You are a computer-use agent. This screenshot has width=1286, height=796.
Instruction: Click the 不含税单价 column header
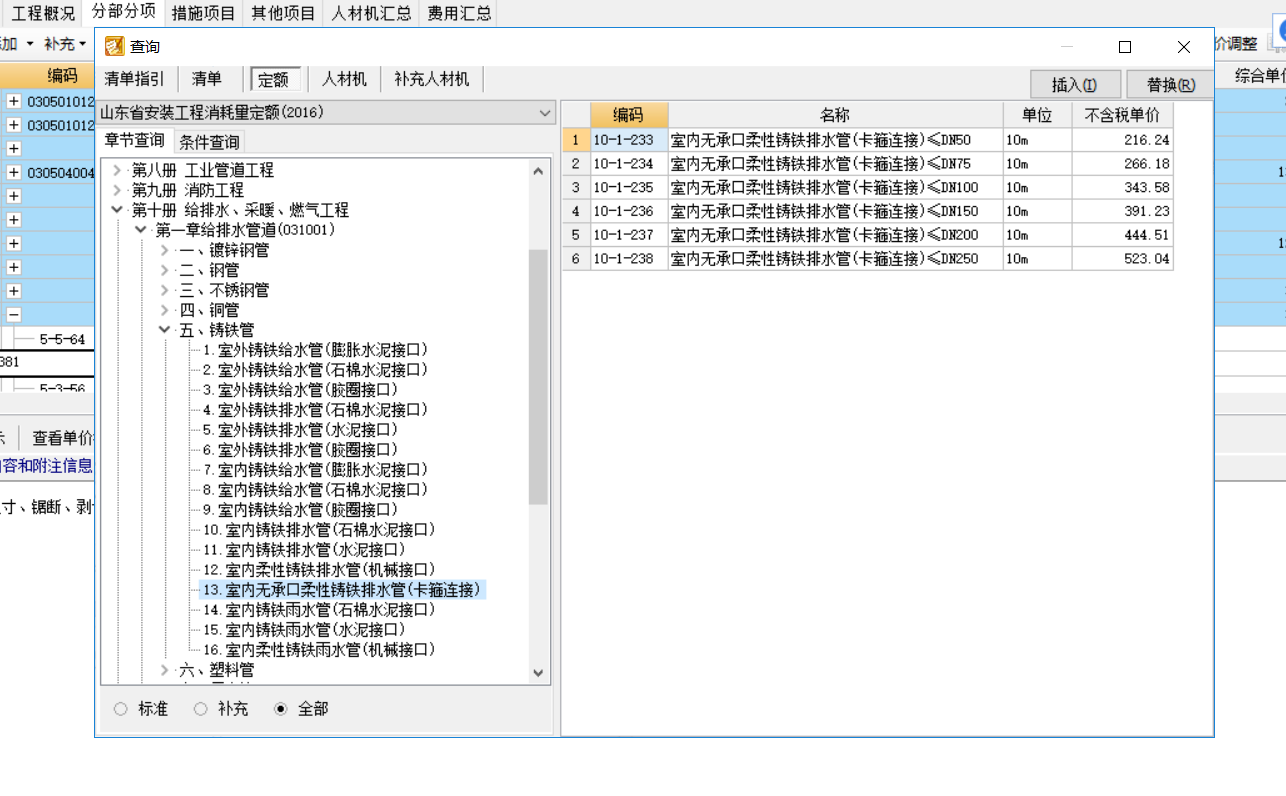[1122, 115]
